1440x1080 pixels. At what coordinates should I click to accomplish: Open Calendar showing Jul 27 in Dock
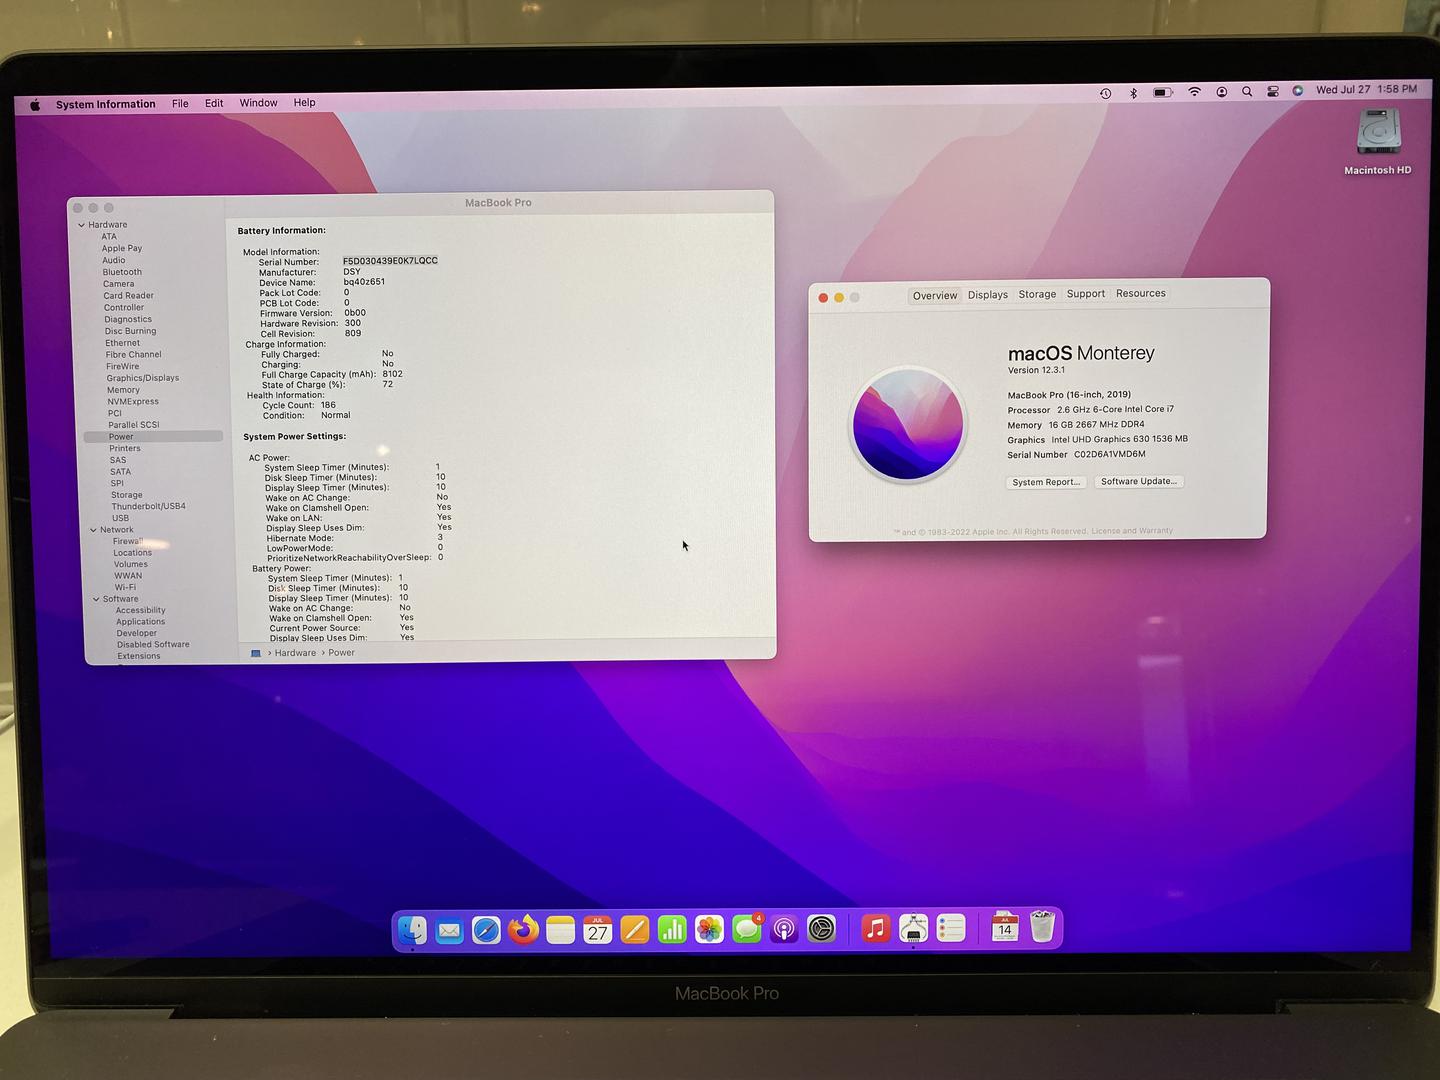click(x=597, y=930)
